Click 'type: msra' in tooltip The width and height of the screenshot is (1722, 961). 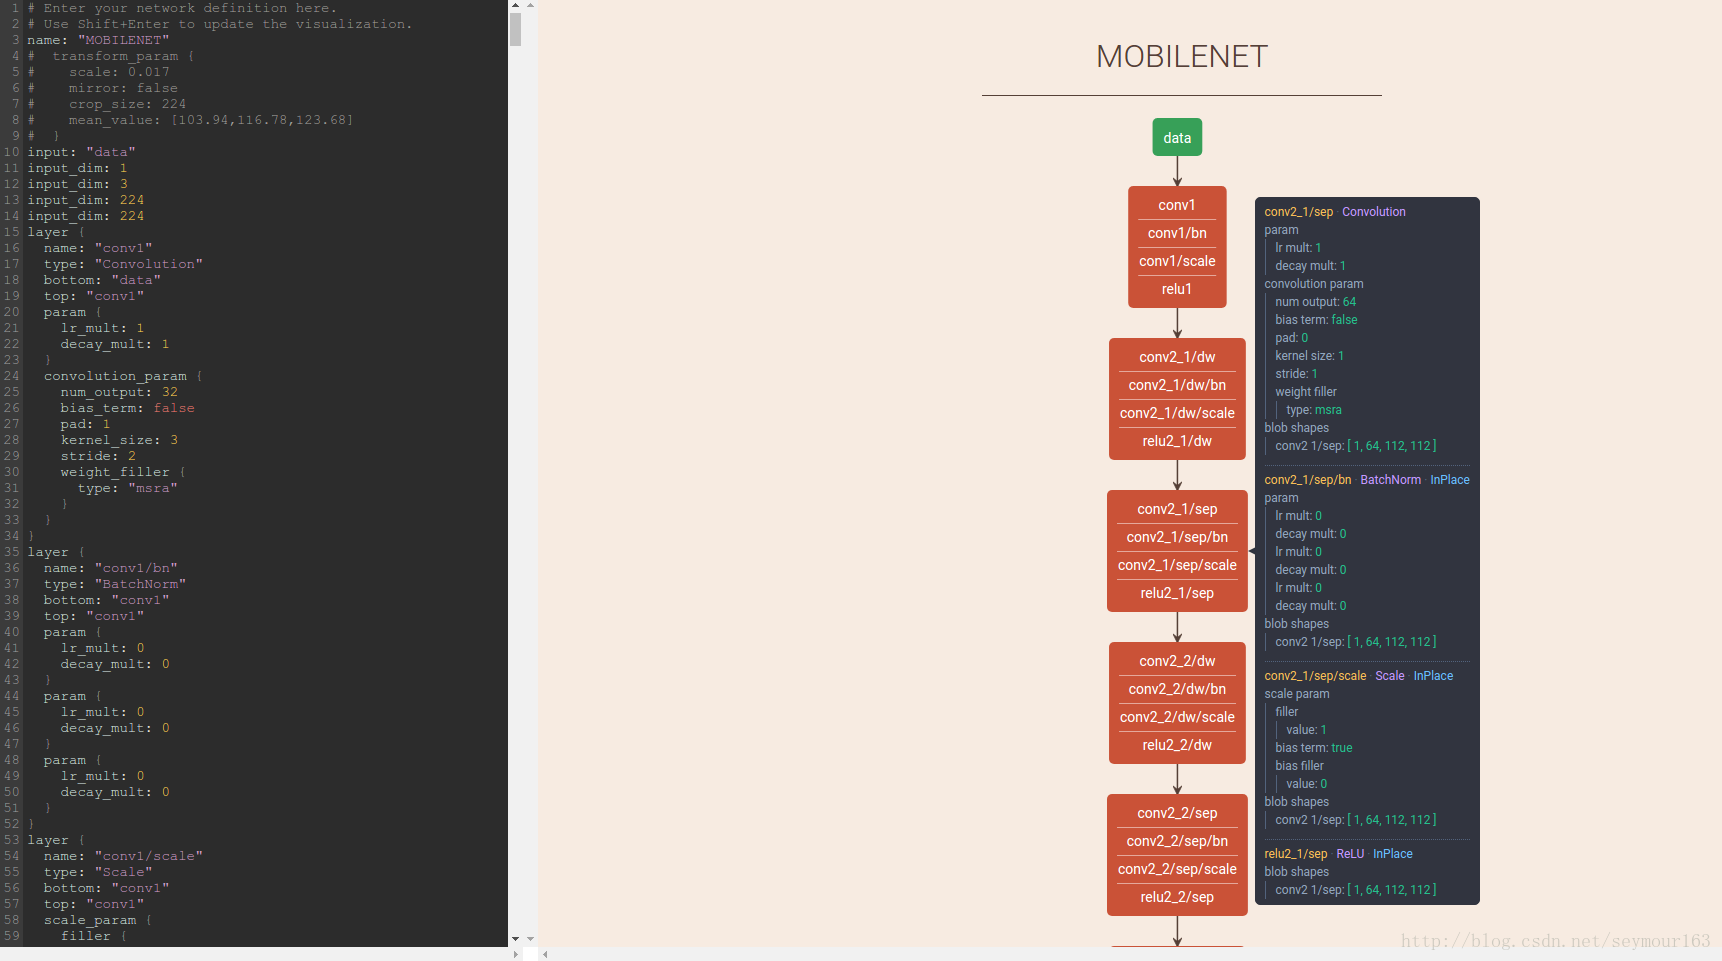tap(1314, 410)
